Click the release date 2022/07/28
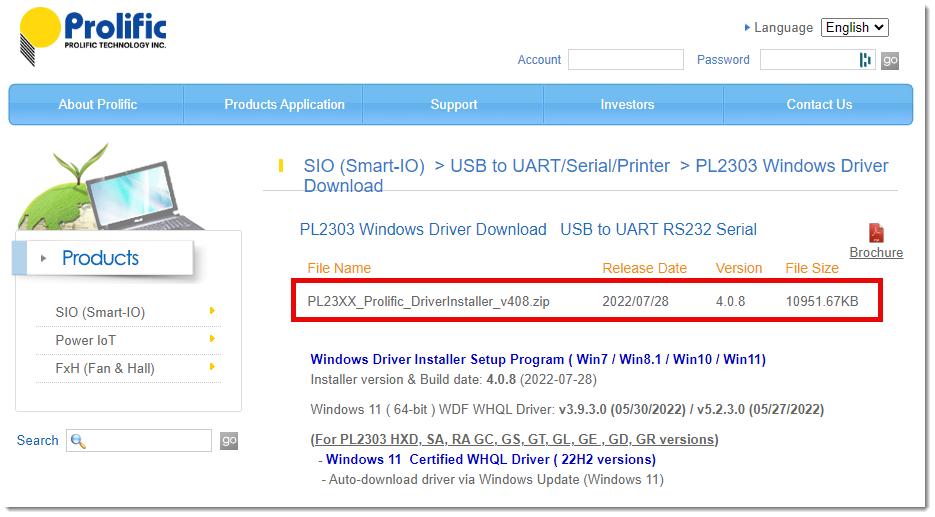The image size is (935, 517). [x=635, y=301]
